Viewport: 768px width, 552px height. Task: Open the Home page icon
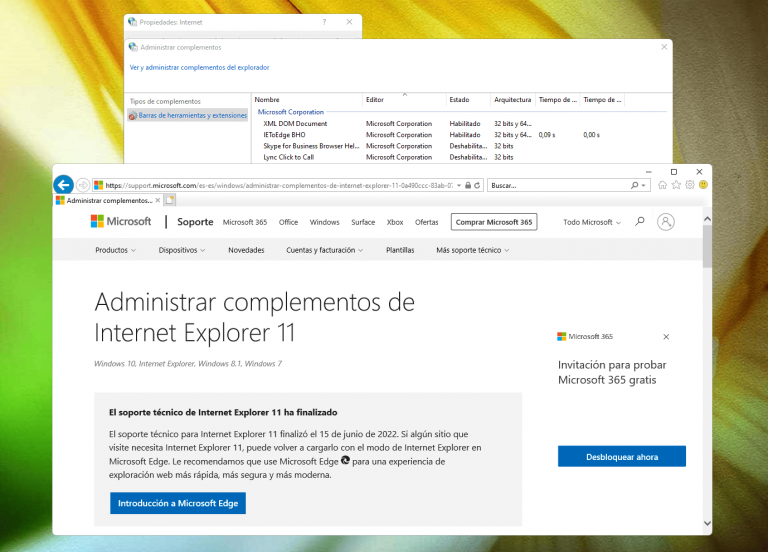[663, 185]
